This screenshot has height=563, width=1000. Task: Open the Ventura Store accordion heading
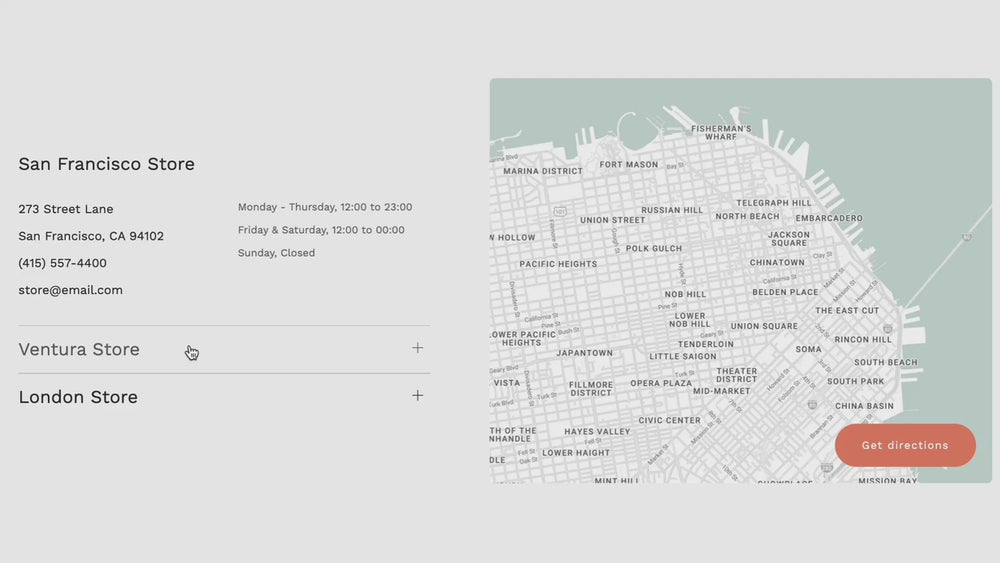click(x=79, y=349)
